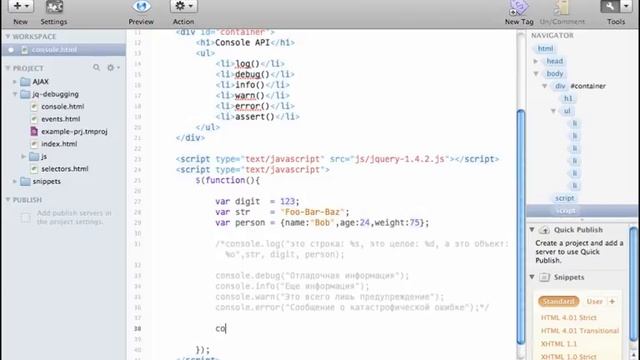Expand the snippets folder
This screenshot has height=360, width=640.
coord(15,181)
